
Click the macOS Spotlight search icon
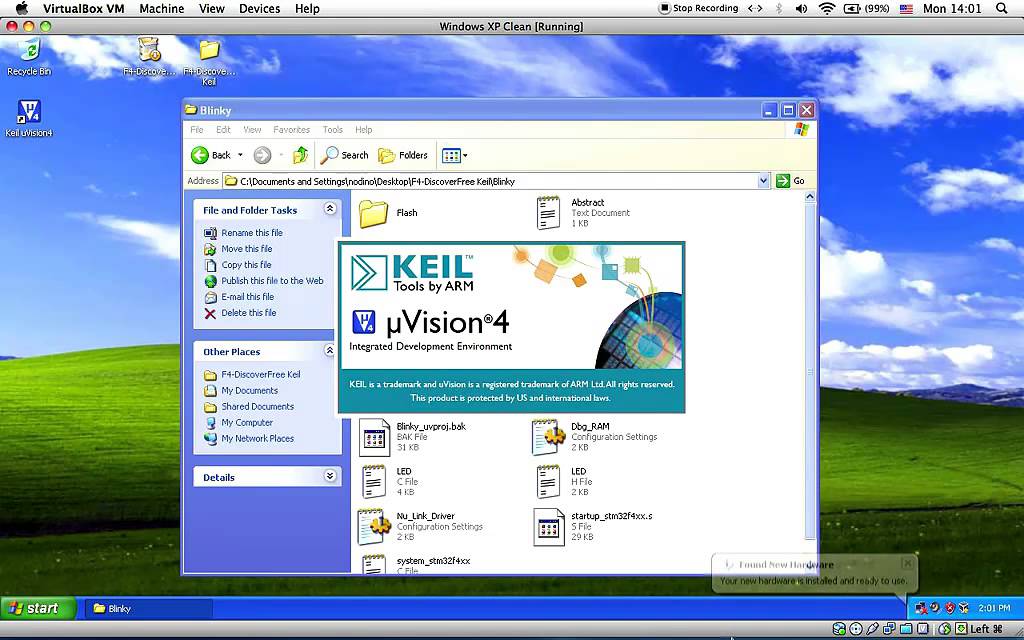tap(1002, 8)
